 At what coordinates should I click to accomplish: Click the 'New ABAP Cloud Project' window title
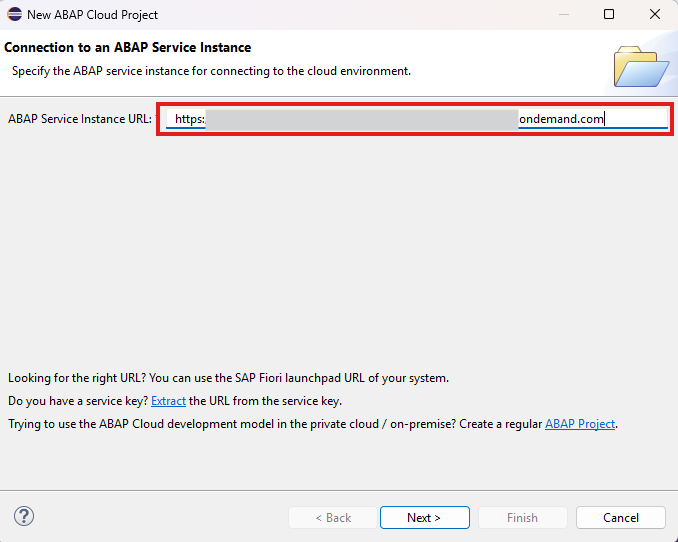(x=92, y=15)
